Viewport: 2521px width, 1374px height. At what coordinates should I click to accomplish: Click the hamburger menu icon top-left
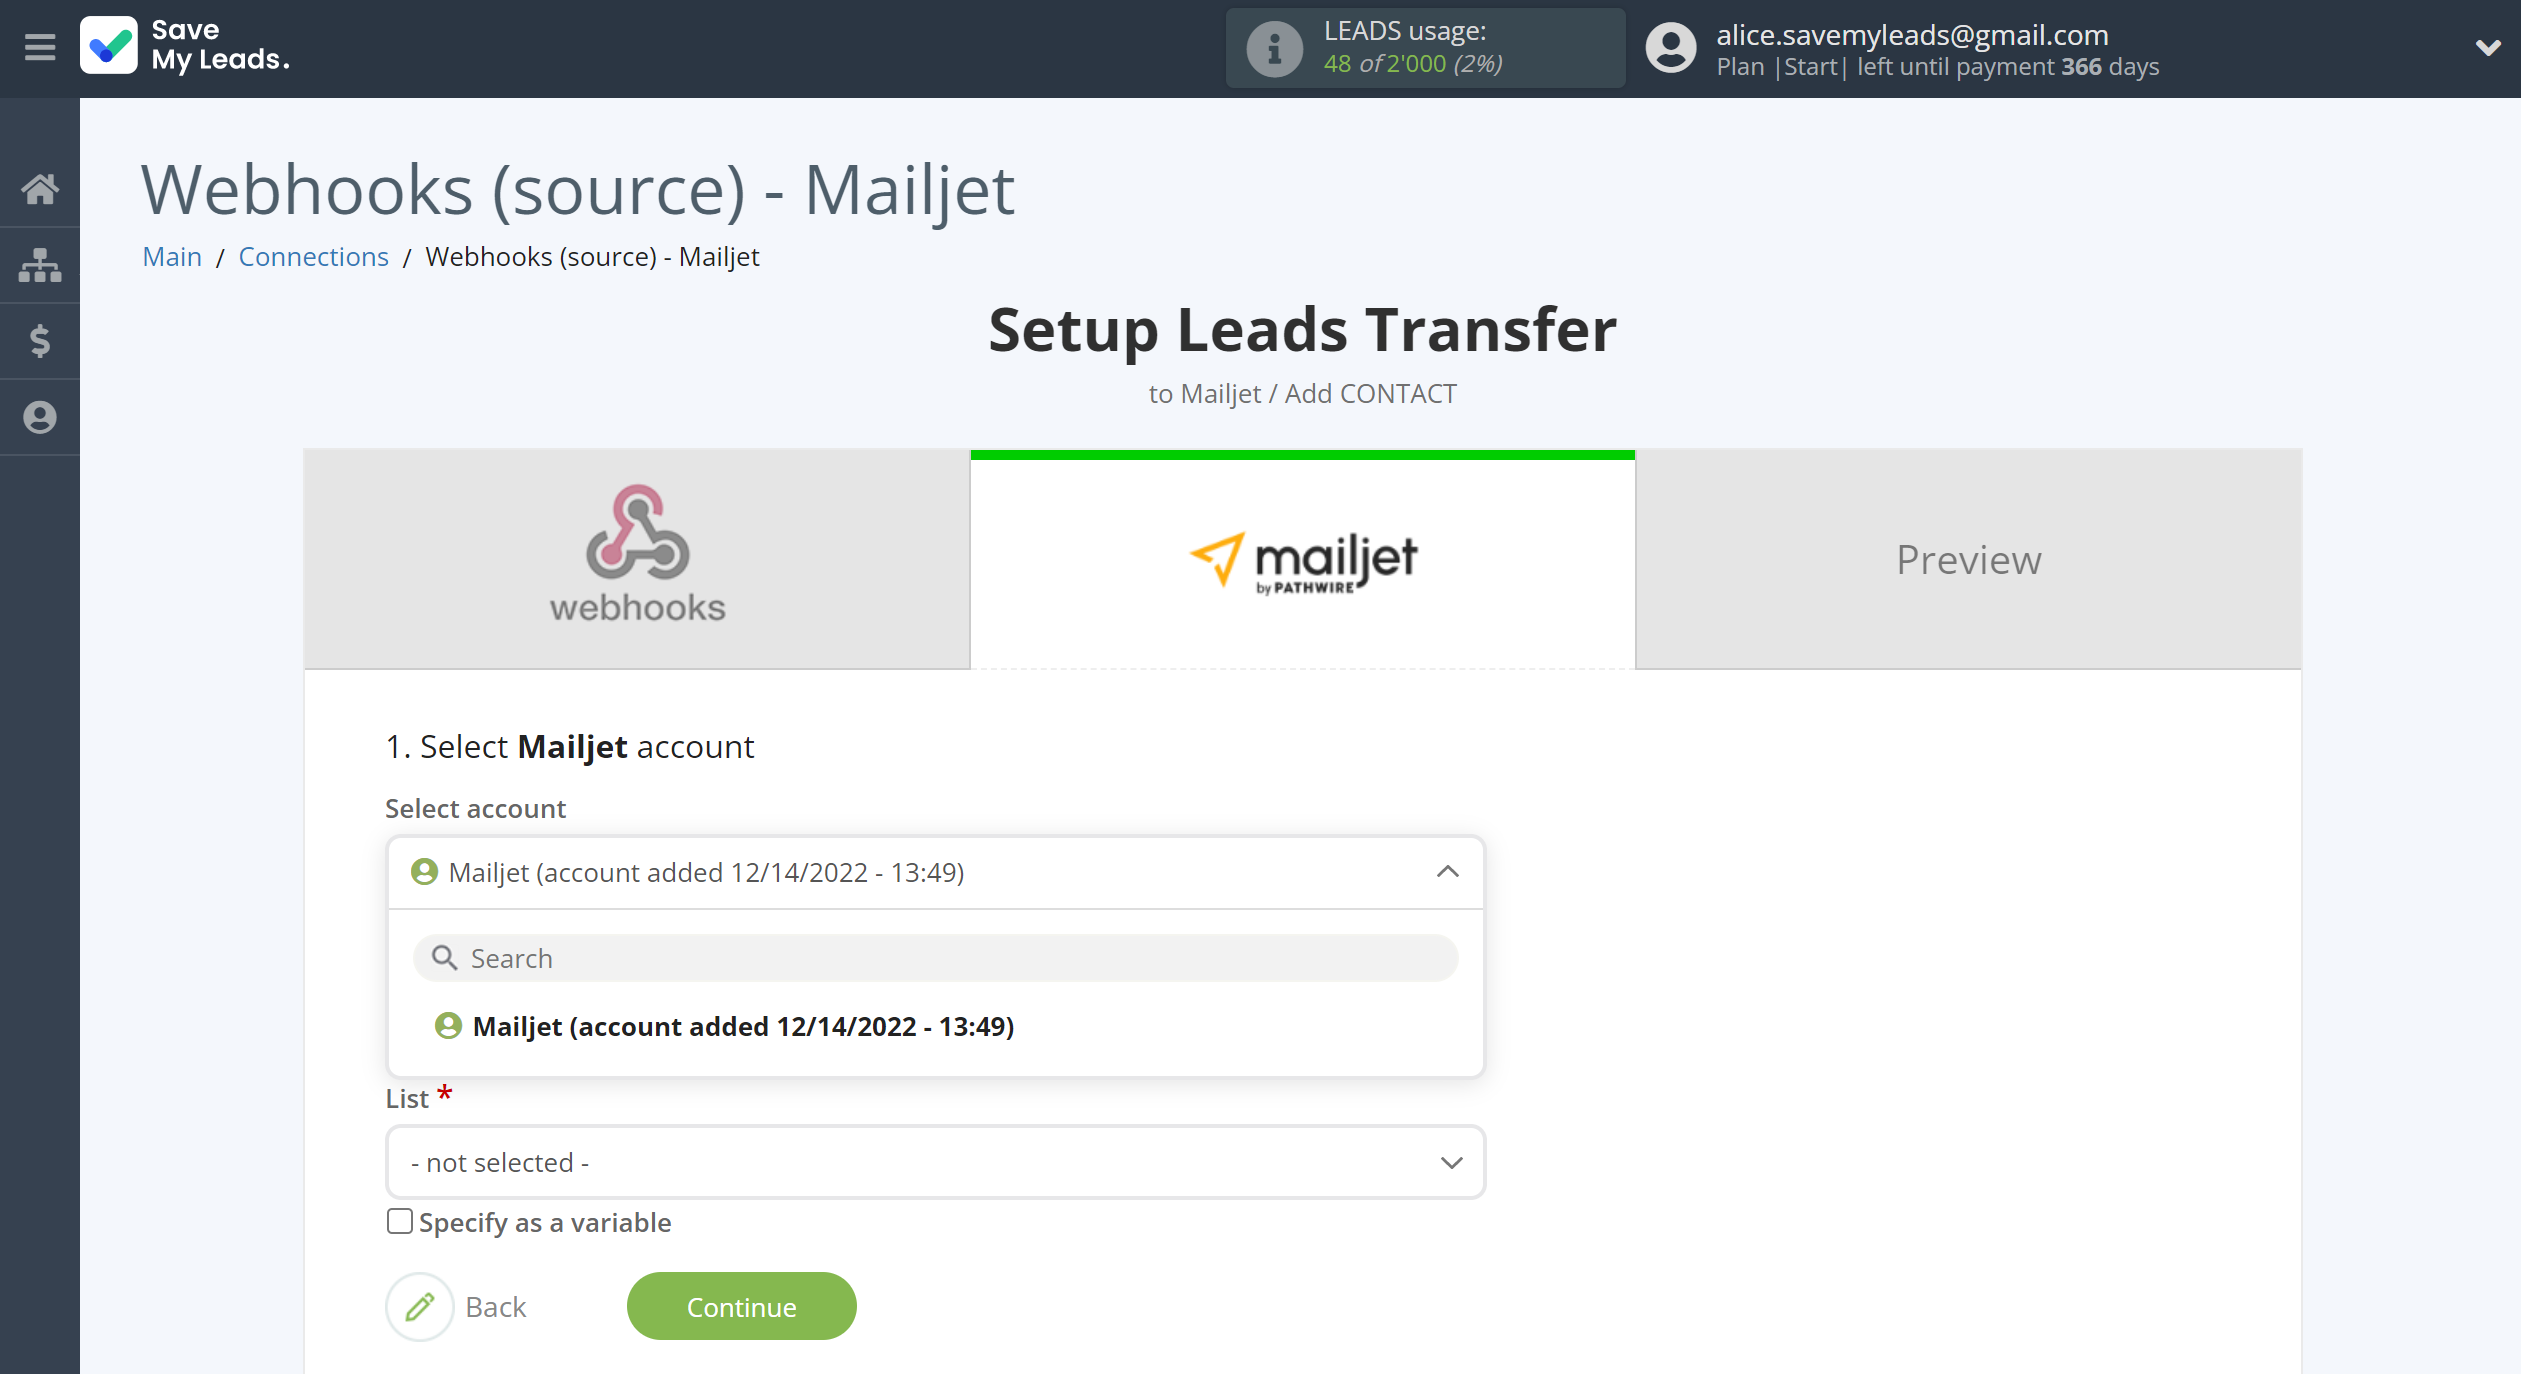(x=37, y=47)
